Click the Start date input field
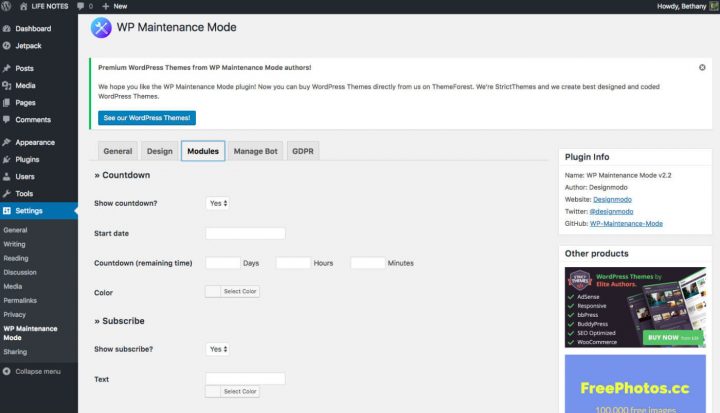Screen dimensions: 720x413 tap(245, 233)
